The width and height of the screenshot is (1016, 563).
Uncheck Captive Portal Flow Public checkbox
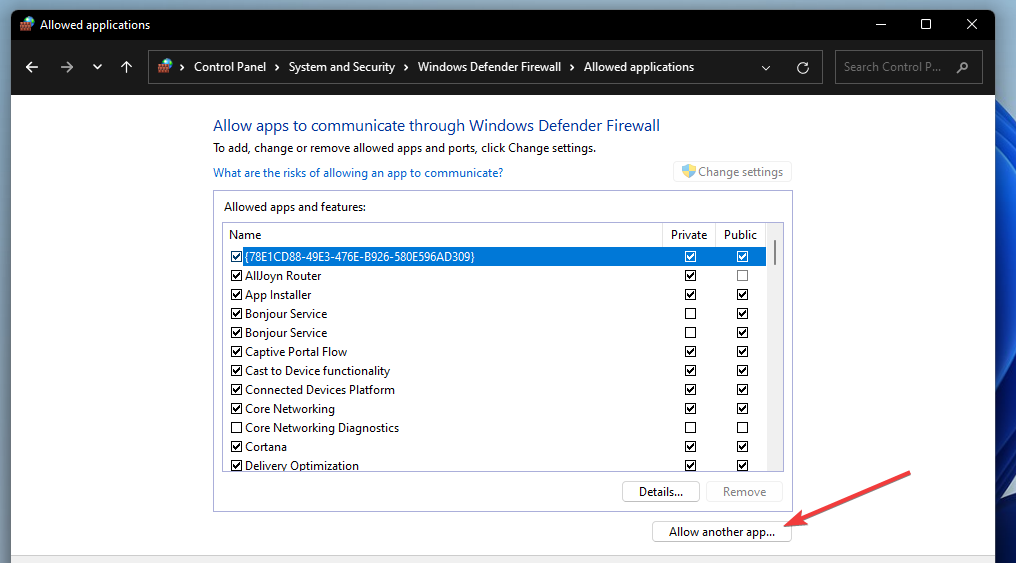point(743,352)
